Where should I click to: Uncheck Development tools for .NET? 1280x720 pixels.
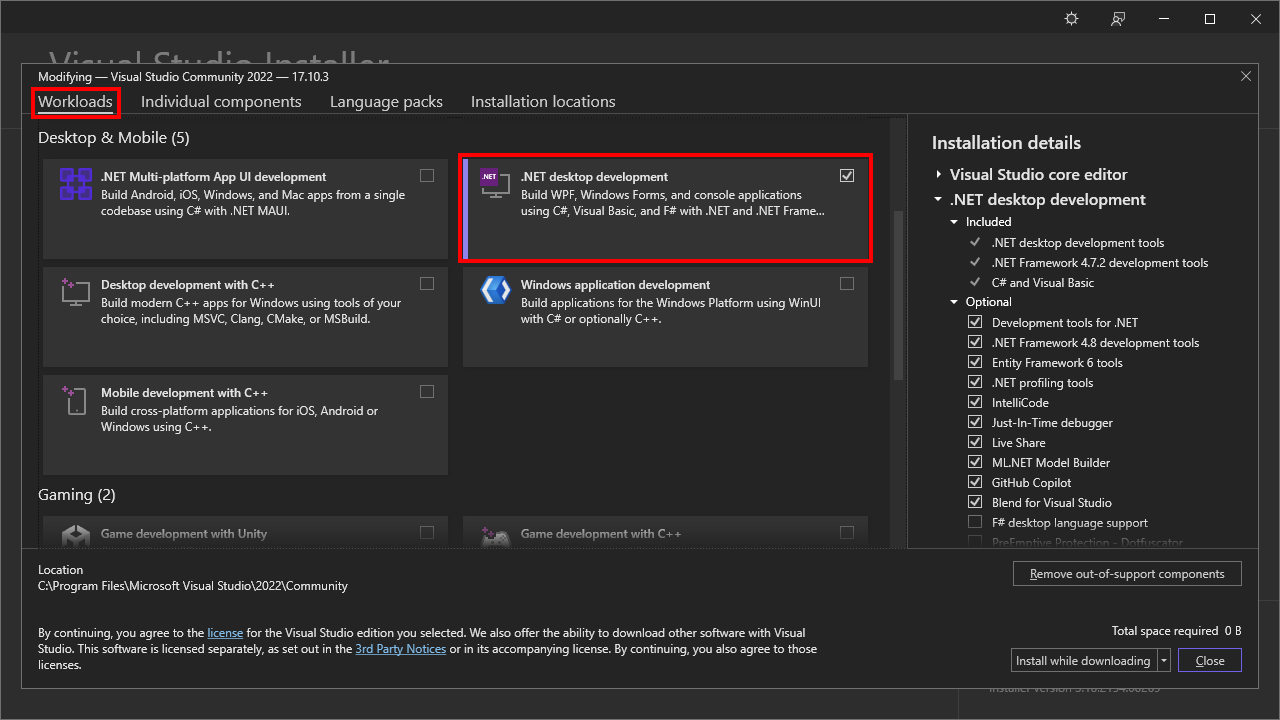(x=975, y=322)
